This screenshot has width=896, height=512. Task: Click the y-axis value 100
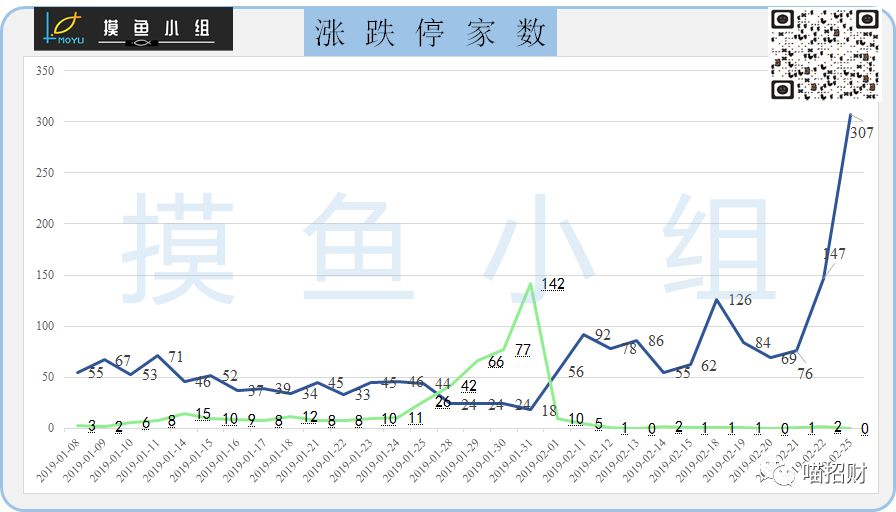click(45, 326)
